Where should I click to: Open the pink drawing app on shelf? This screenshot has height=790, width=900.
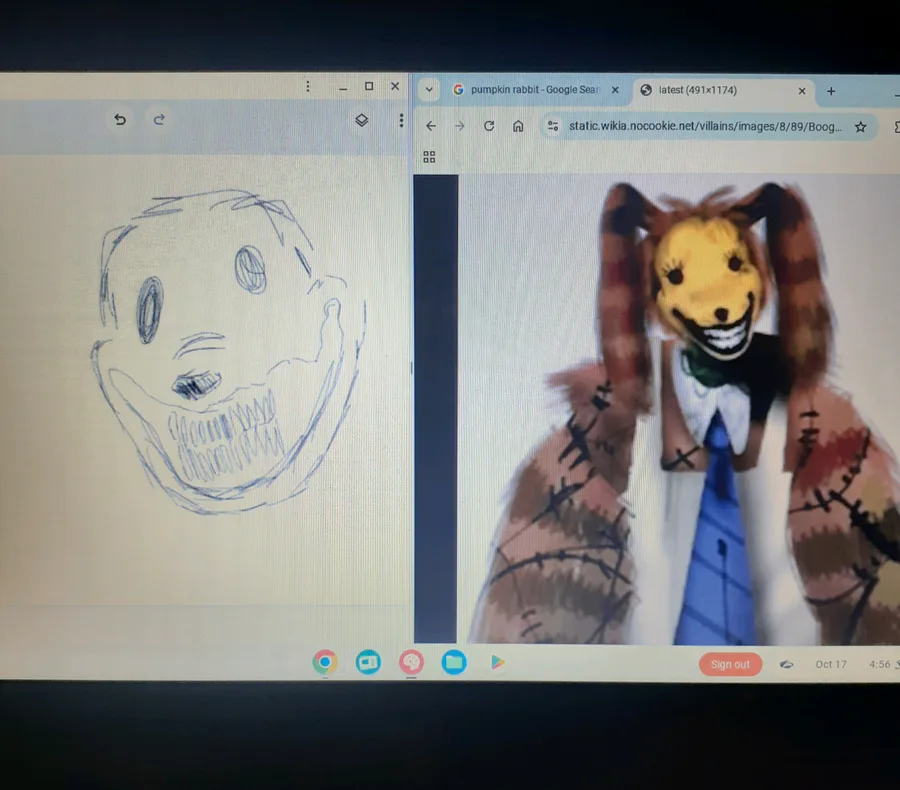tap(411, 663)
